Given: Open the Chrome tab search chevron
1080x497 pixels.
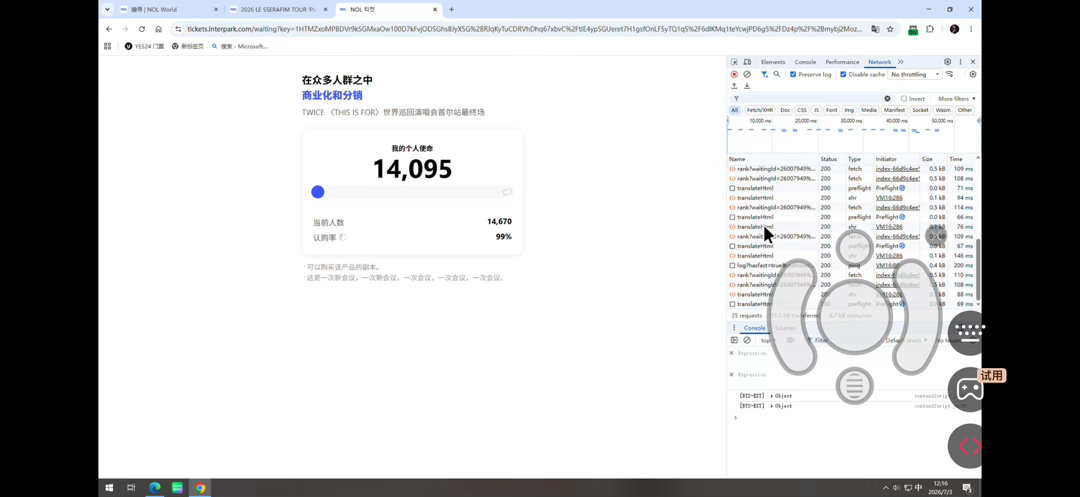Looking at the screenshot, I should (107, 10).
